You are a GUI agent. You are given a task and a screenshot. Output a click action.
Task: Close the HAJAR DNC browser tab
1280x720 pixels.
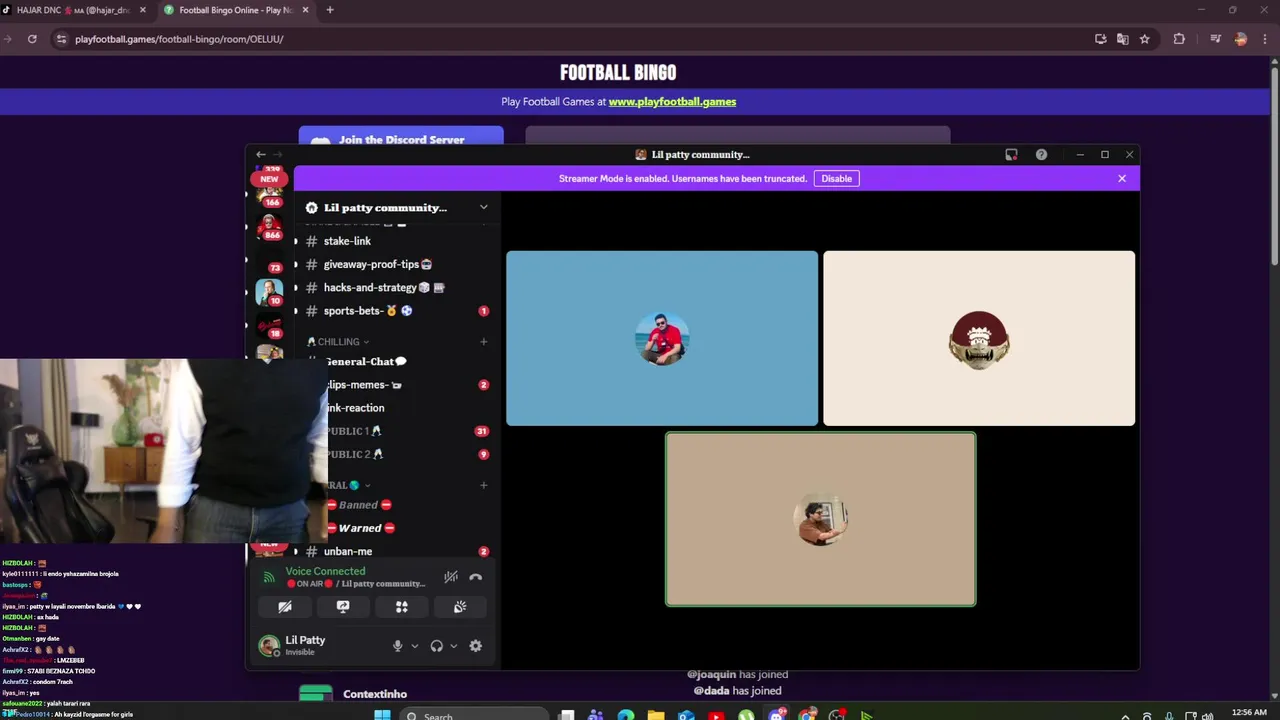(x=142, y=10)
